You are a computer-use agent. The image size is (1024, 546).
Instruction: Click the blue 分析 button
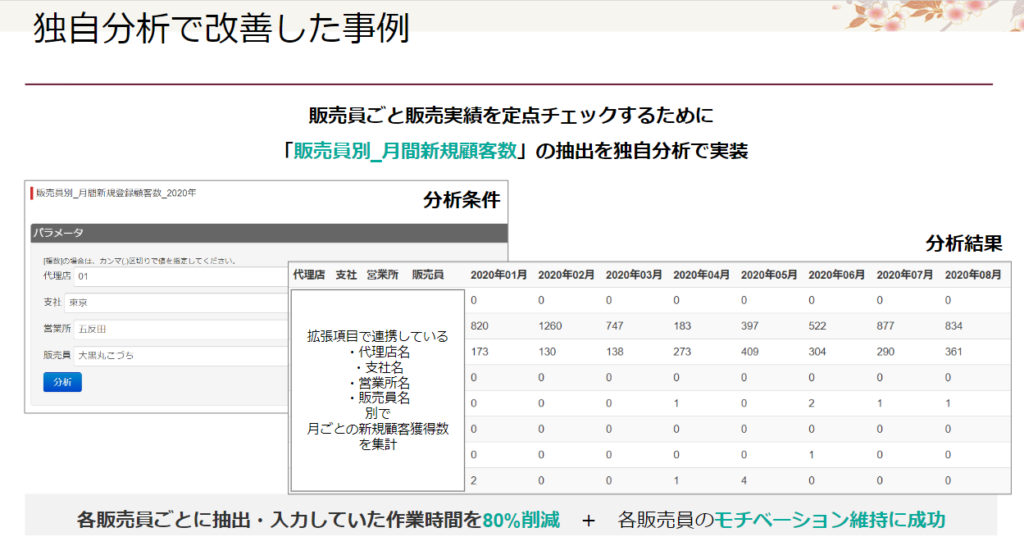62,382
